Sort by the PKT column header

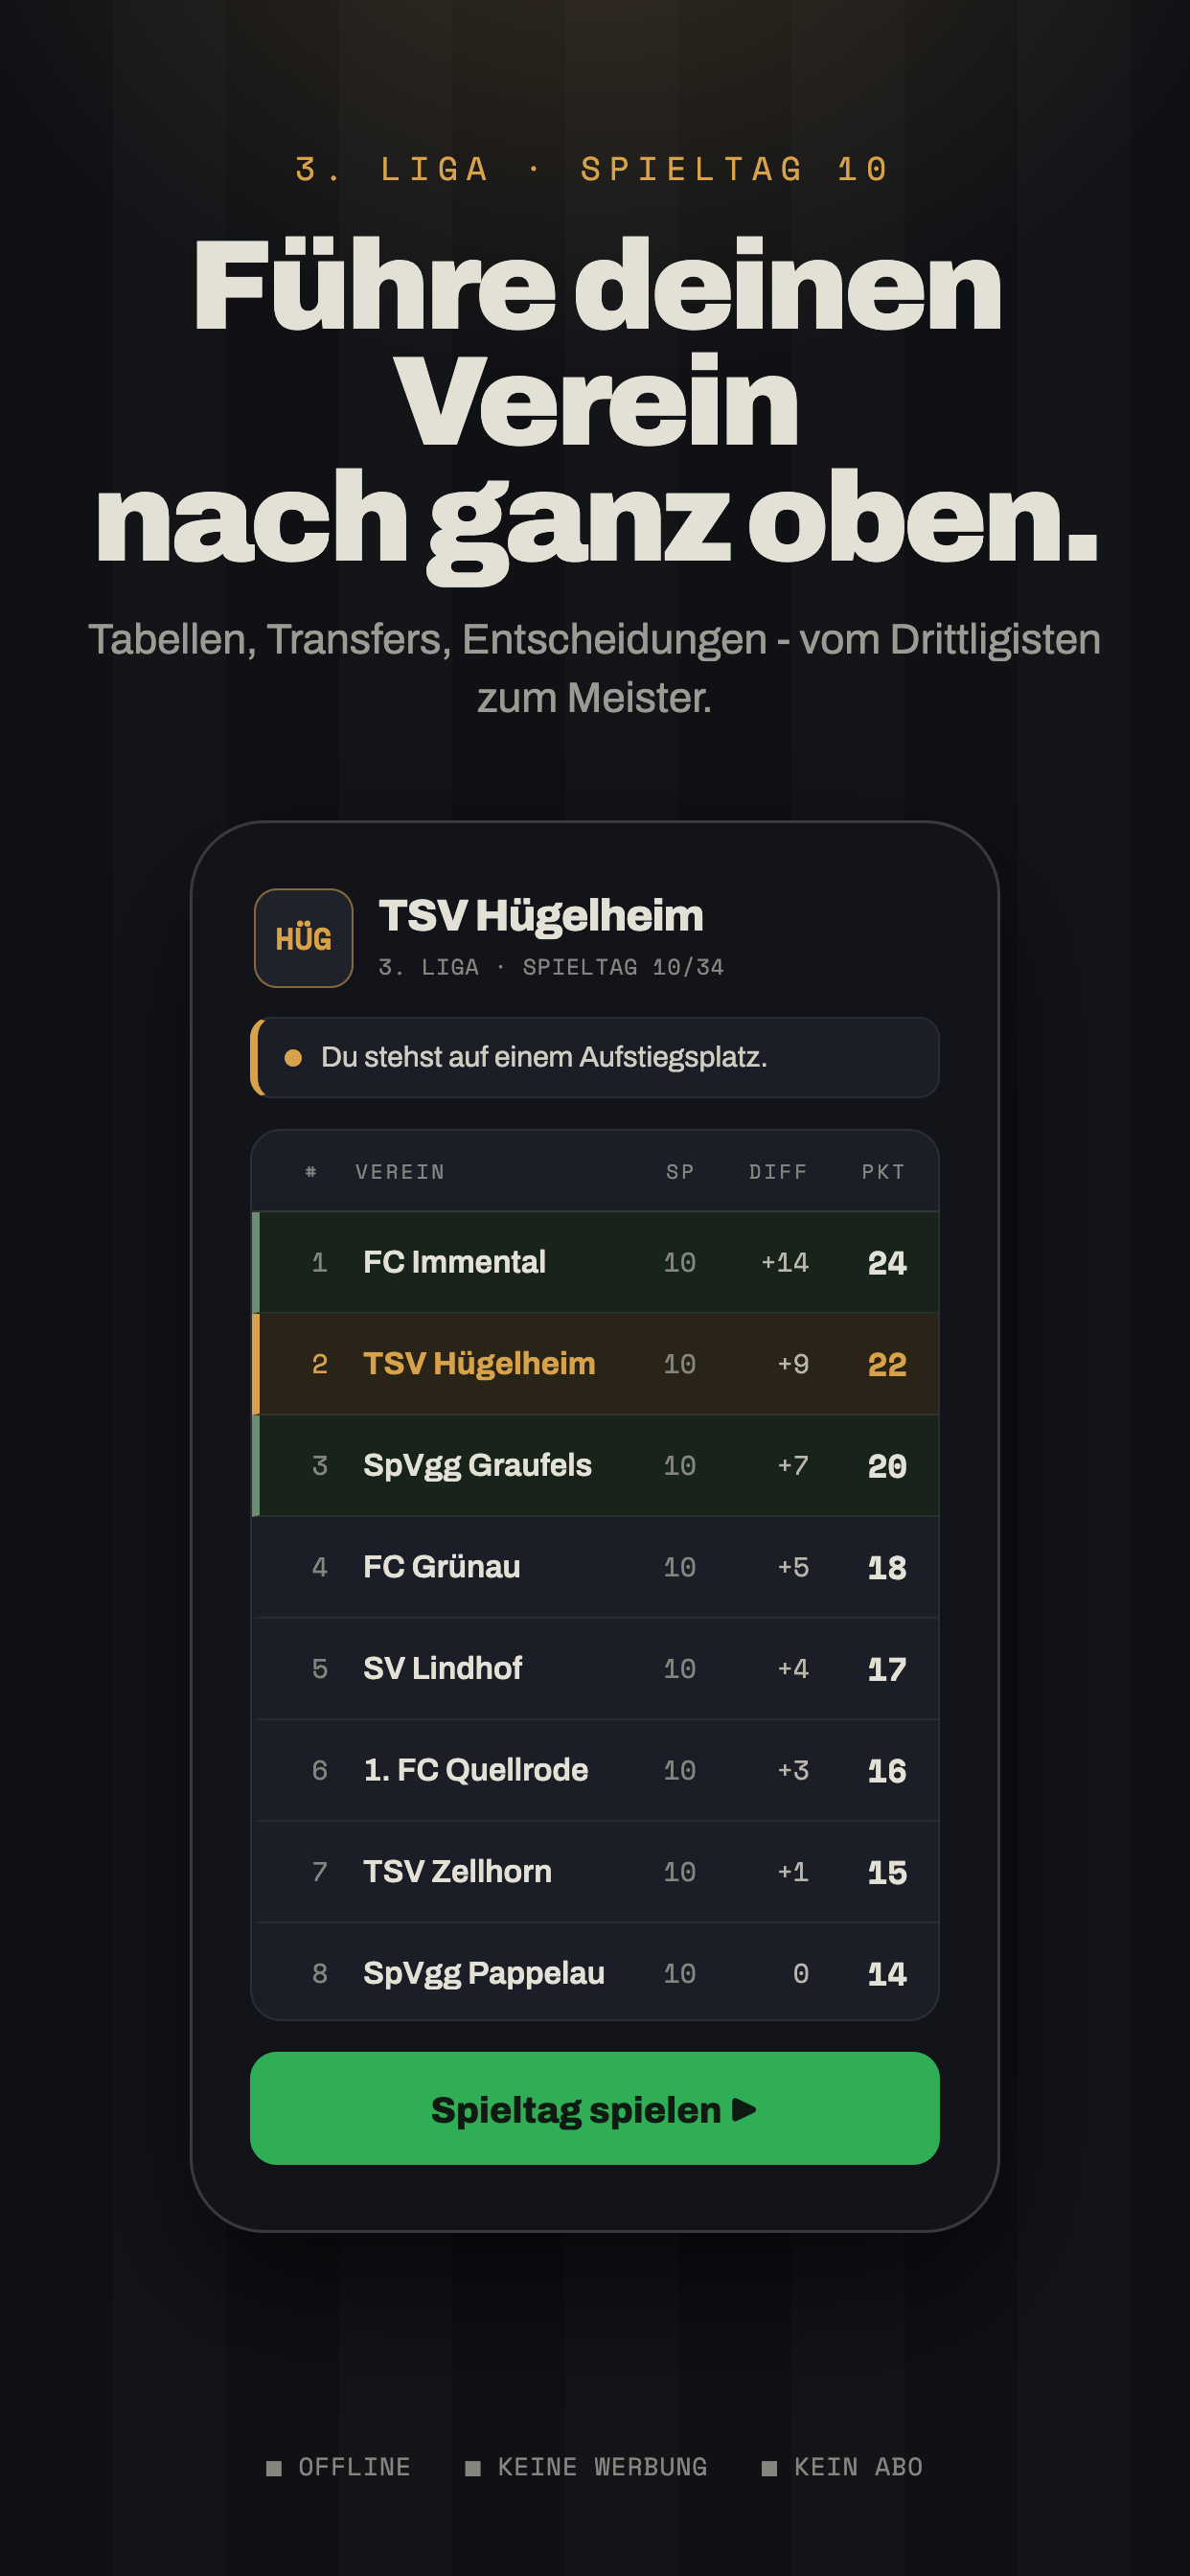coord(883,1172)
